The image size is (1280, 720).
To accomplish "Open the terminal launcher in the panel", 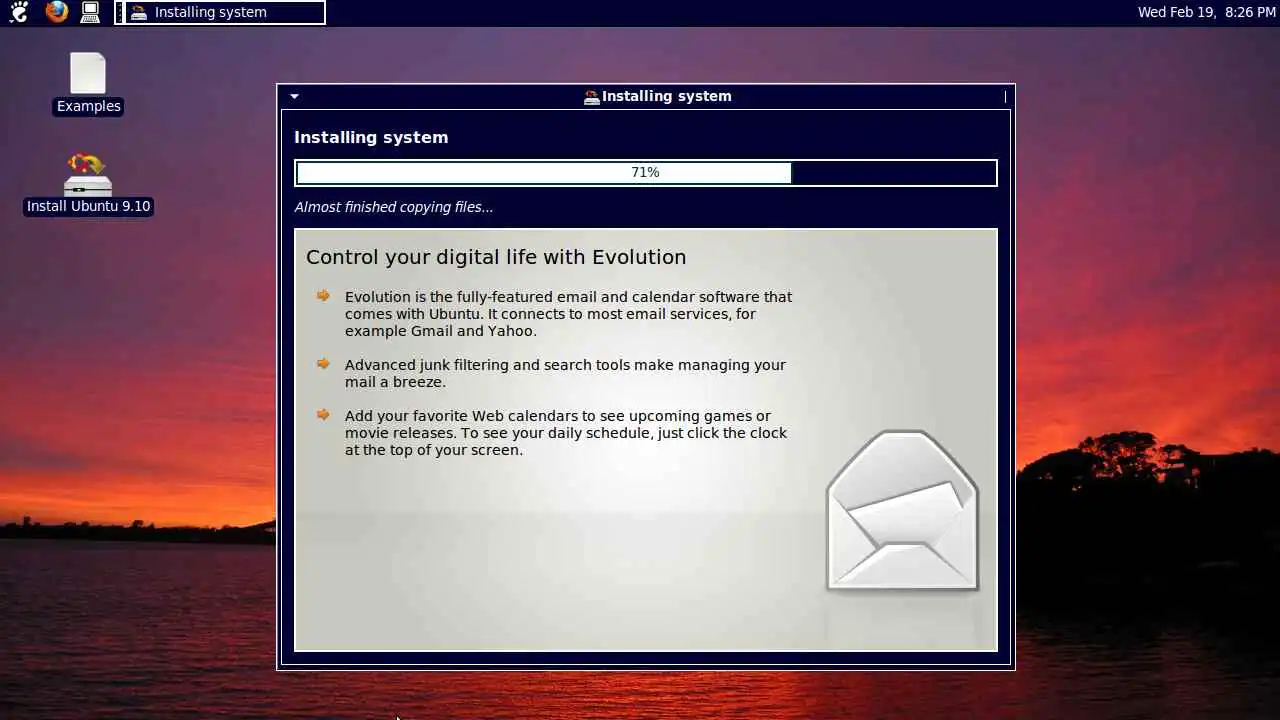I will click(x=90, y=12).
